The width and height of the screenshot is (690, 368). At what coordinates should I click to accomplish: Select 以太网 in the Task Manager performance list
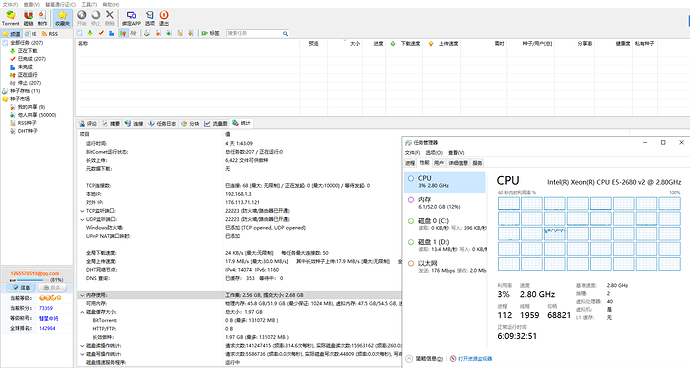(445, 266)
